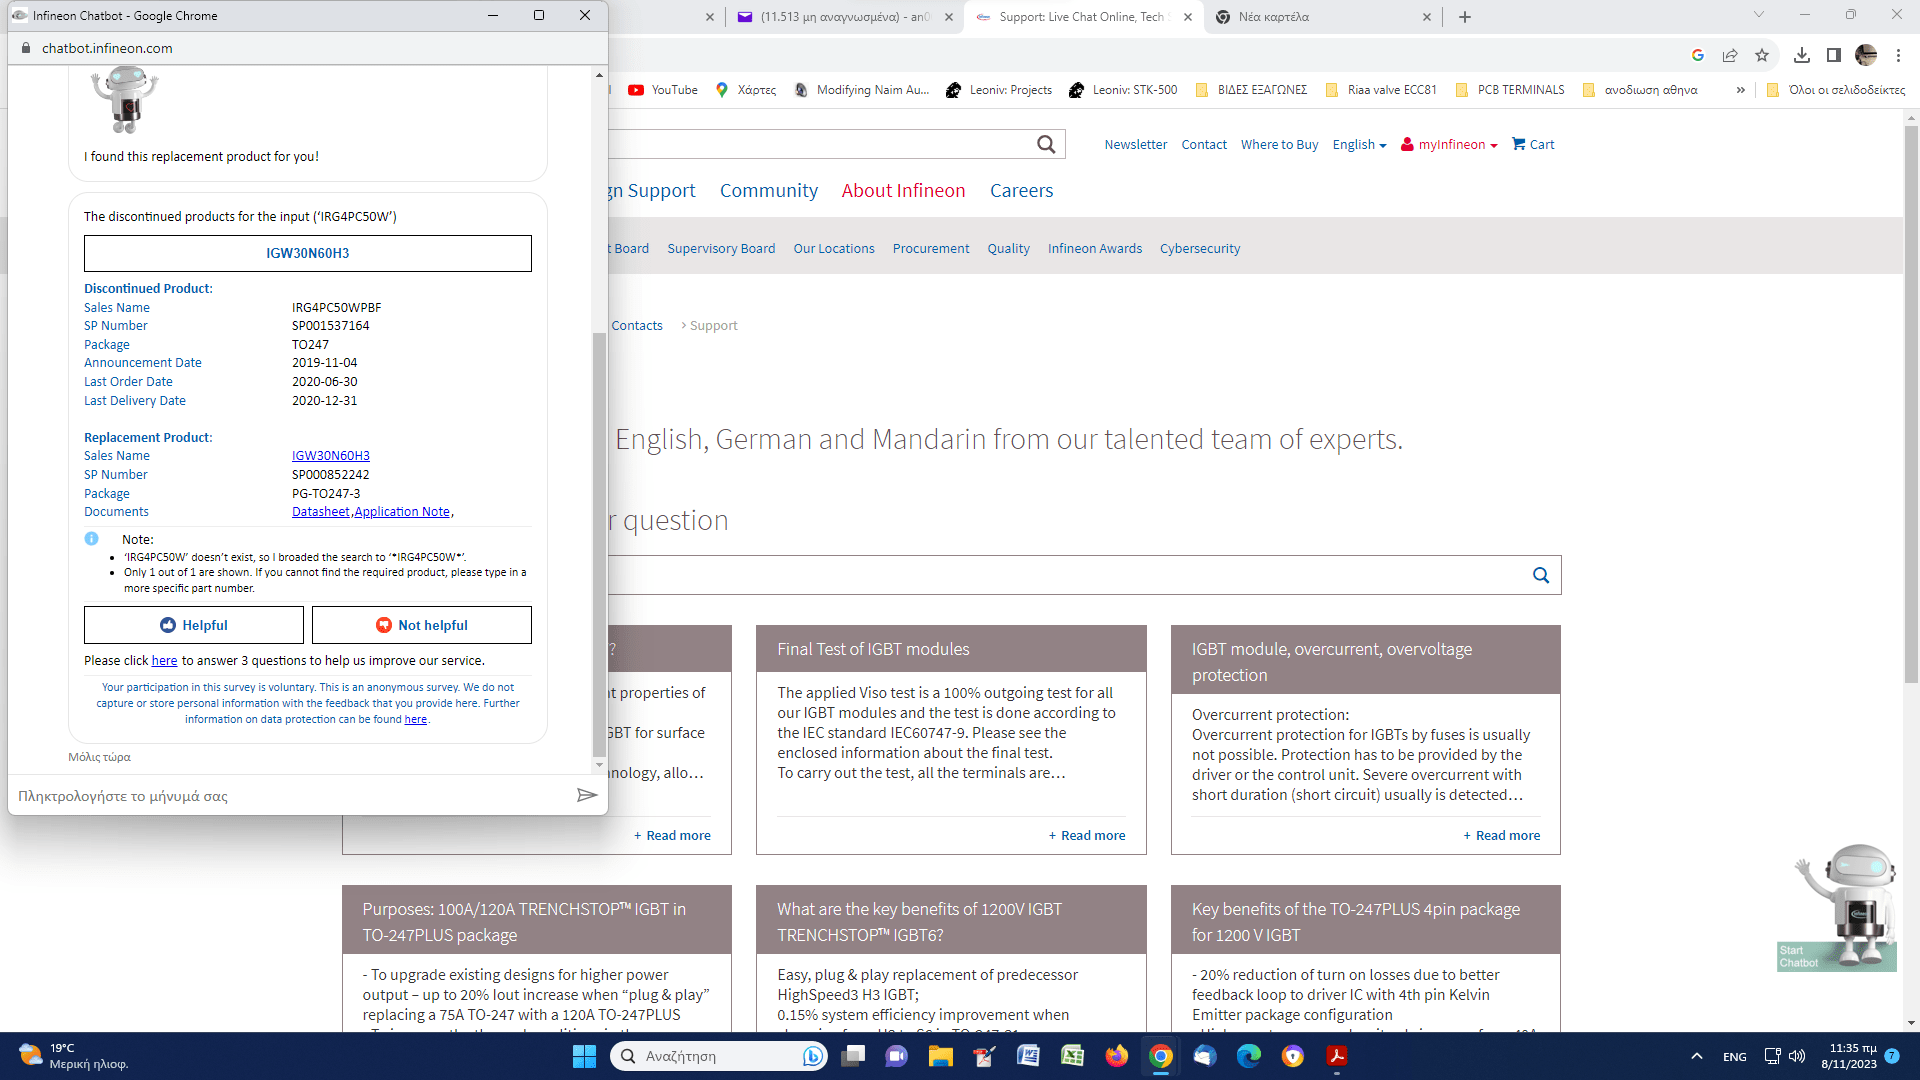Open Word from the taskbar
Viewport: 1920px width, 1080px height.
pos(1028,1056)
